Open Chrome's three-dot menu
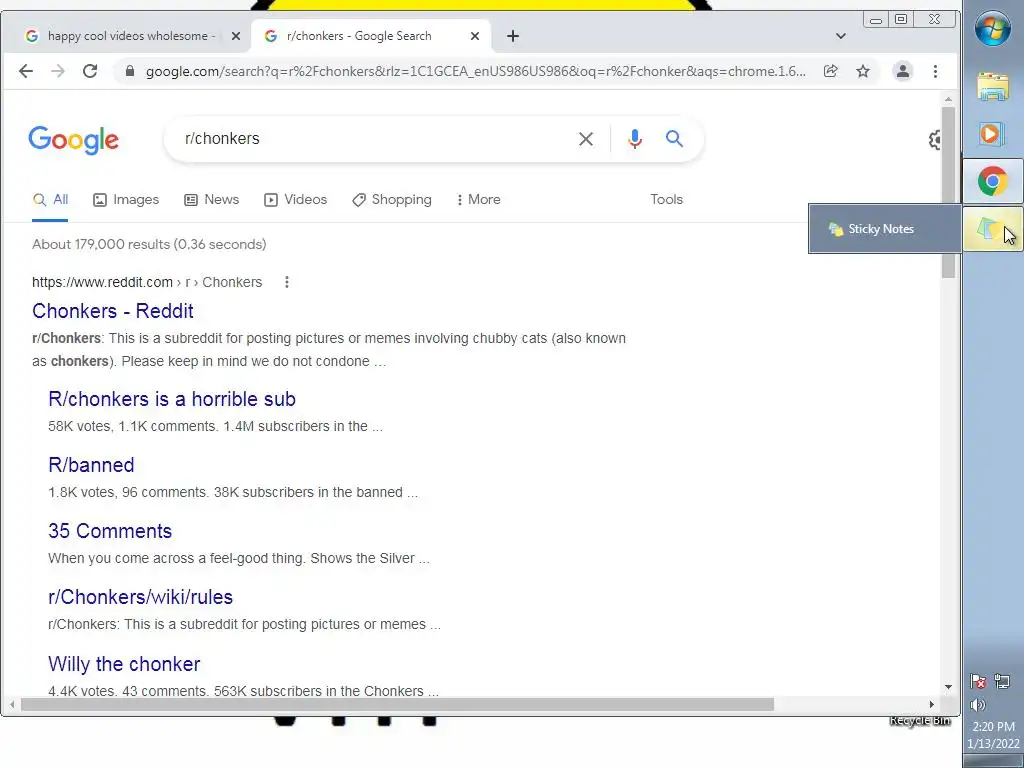The height and width of the screenshot is (768, 1024). click(935, 71)
